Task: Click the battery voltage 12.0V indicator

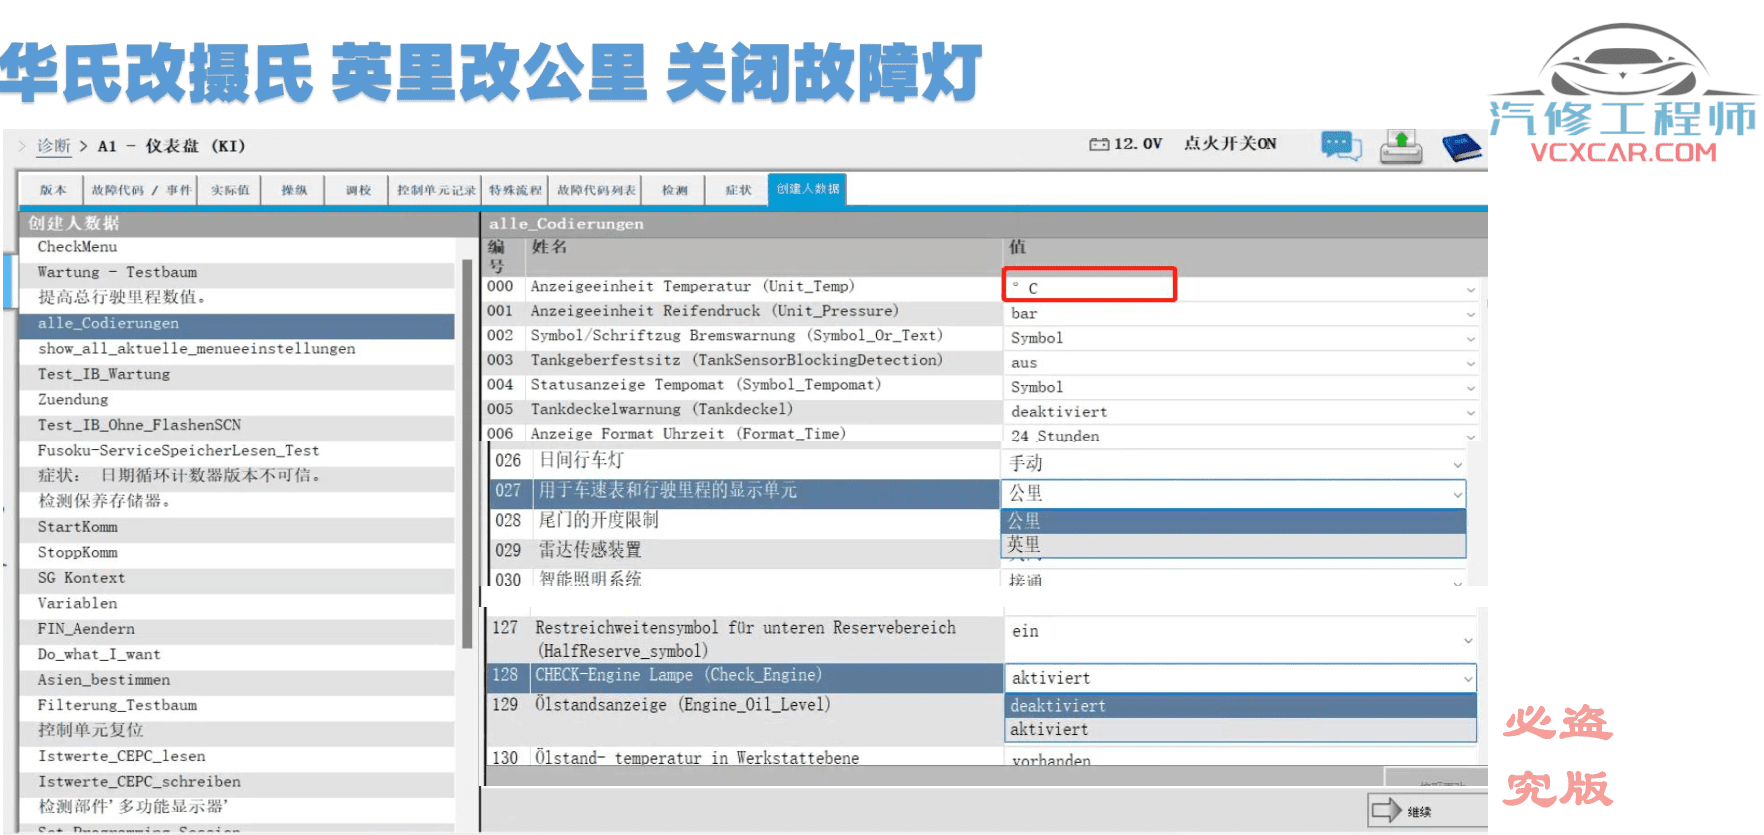Action: [1126, 144]
